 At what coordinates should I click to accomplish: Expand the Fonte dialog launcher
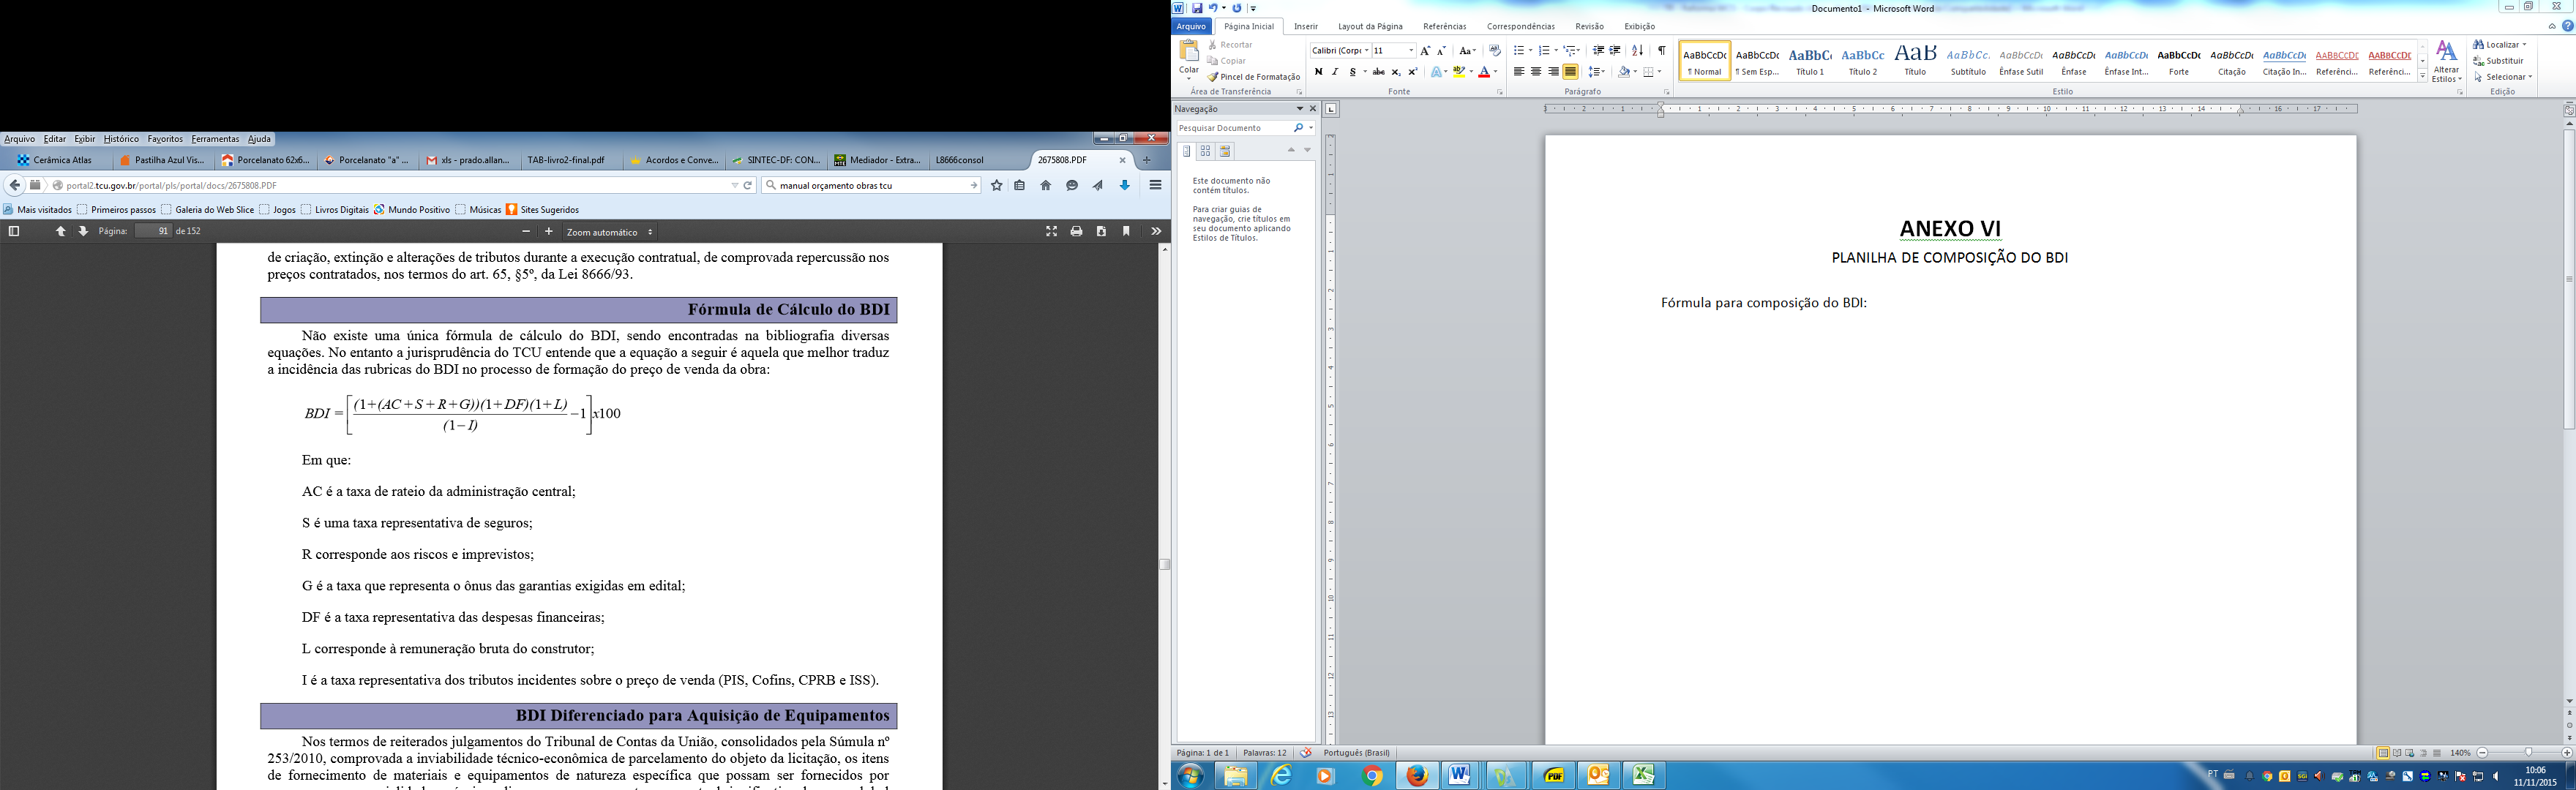[x=1499, y=92]
